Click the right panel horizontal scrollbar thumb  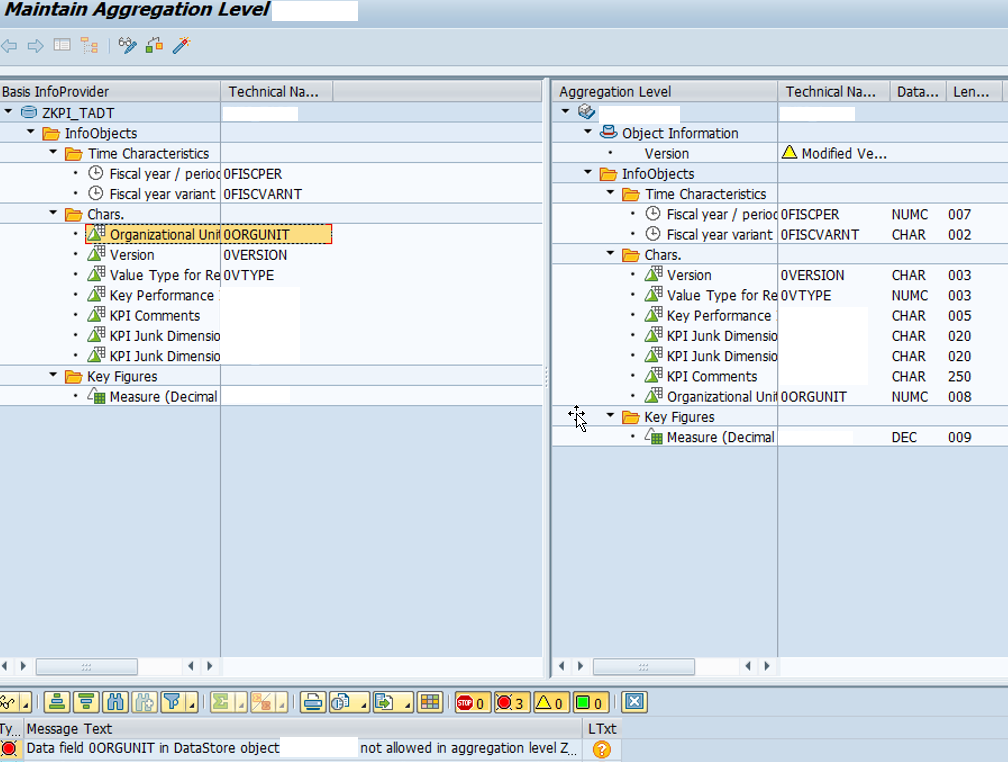[x=644, y=666]
